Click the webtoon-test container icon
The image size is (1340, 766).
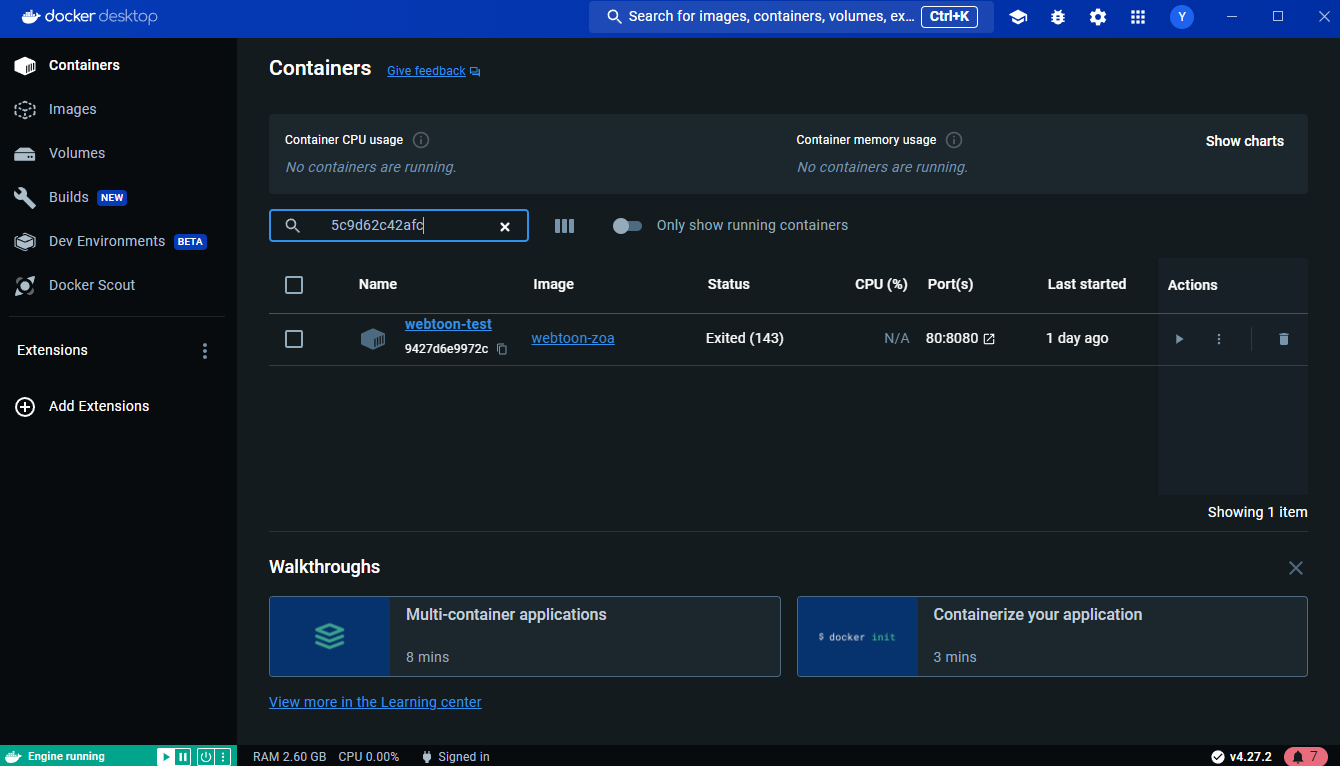373,339
